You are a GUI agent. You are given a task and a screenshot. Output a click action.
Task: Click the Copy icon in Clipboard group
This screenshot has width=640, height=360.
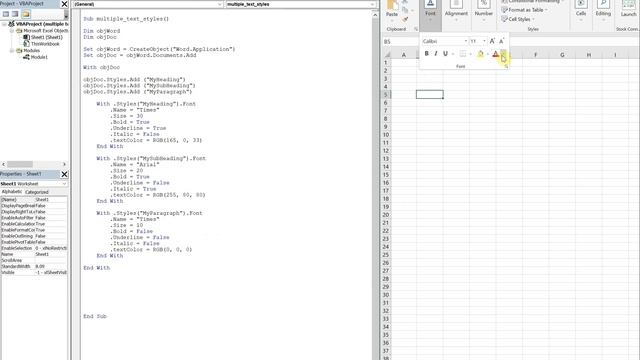pyautogui.click(x=405, y=10)
